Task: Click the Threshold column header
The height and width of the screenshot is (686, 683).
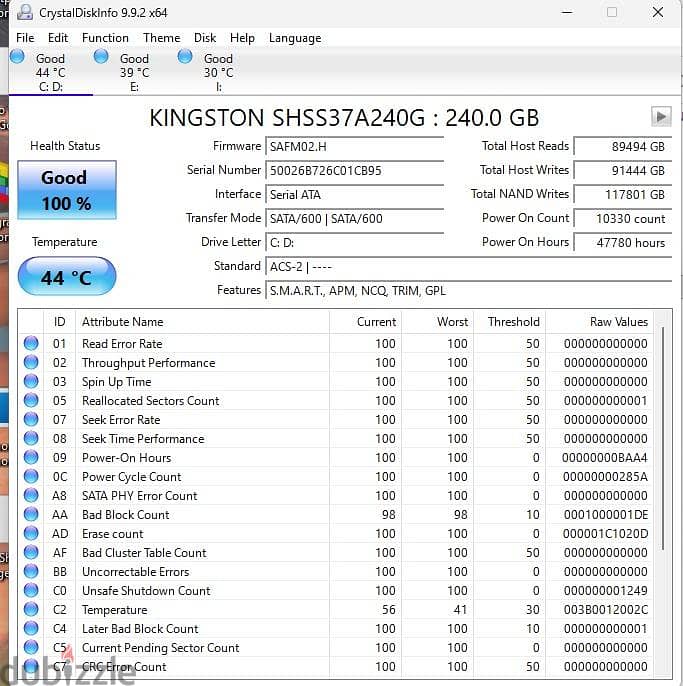Action: 510,322
